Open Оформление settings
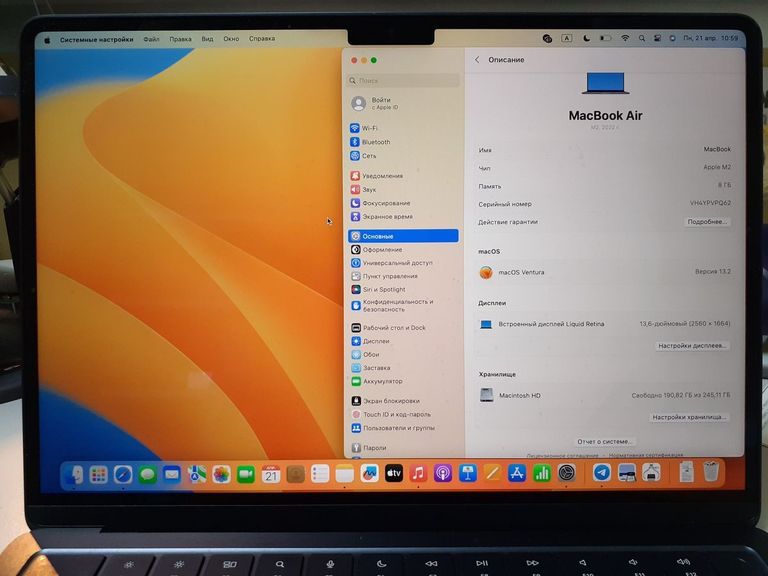Image resolution: width=768 pixels, height=576 pixels. [377, 250]
